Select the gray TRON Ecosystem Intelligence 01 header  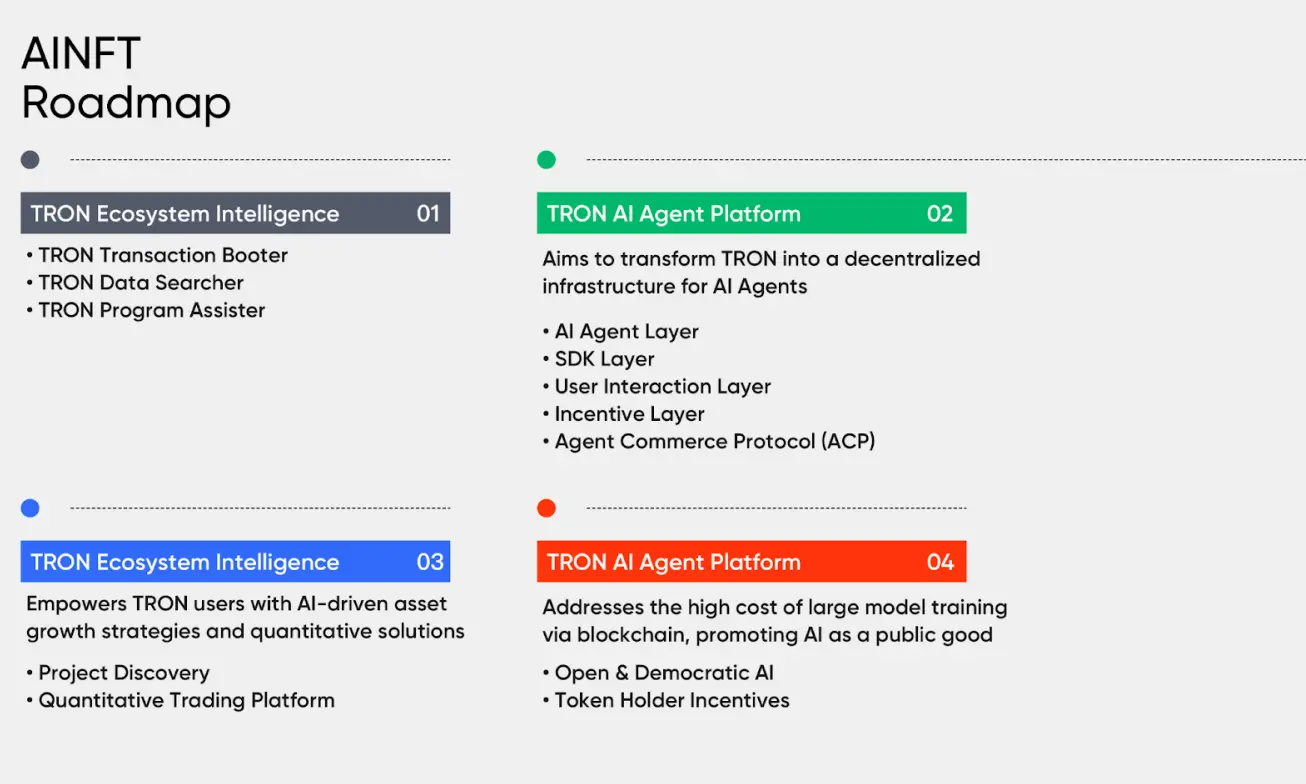coord(235,214)
